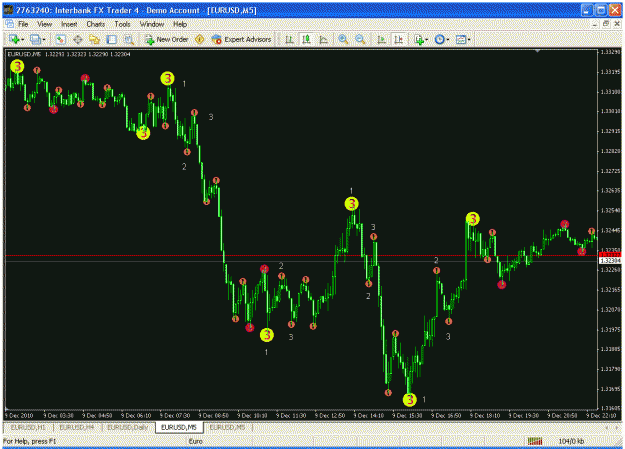Expand the Profiles dropdown arrow
The height and width of the screenshot is (449, 625).
coord(44,39)
